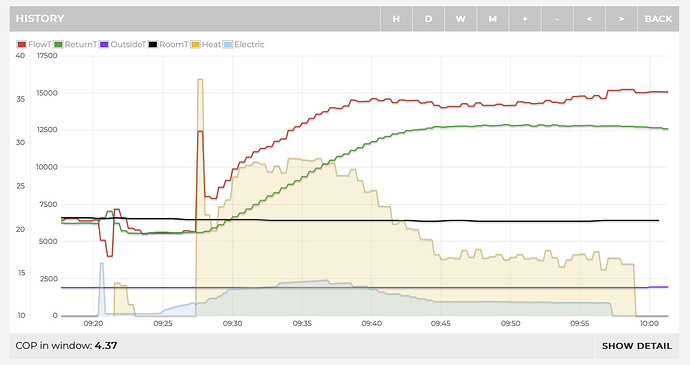Click the black RoomT legend swatch

point(153,44)
